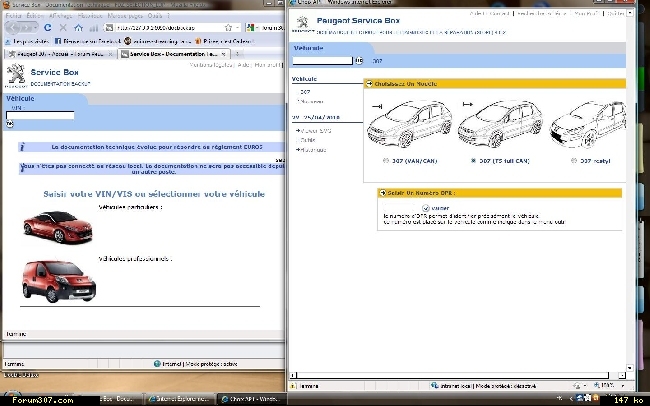Click Quitter link in IE Service Box window

coord(616,13)
